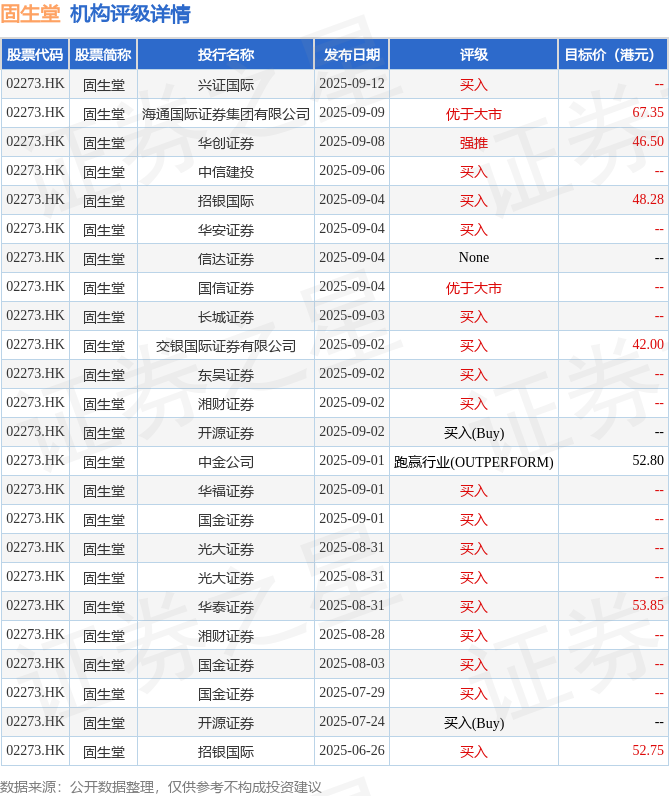Click target price 42.00

[x=648, y=344]
